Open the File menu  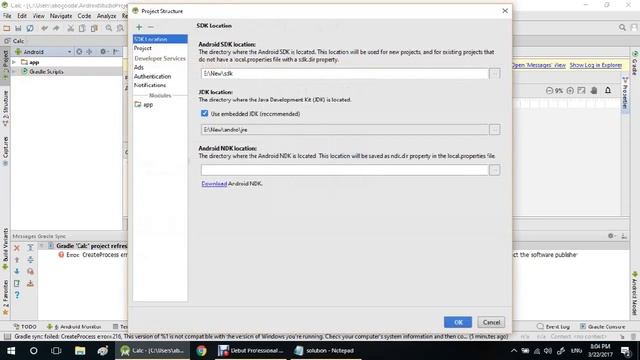7,16
